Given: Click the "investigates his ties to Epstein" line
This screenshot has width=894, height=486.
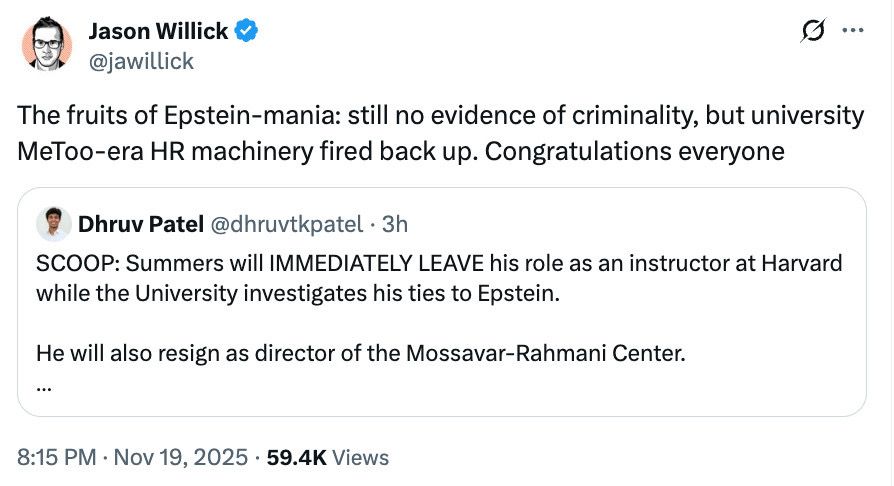Looking at the screenshot, I should click(x=400, y=294).
